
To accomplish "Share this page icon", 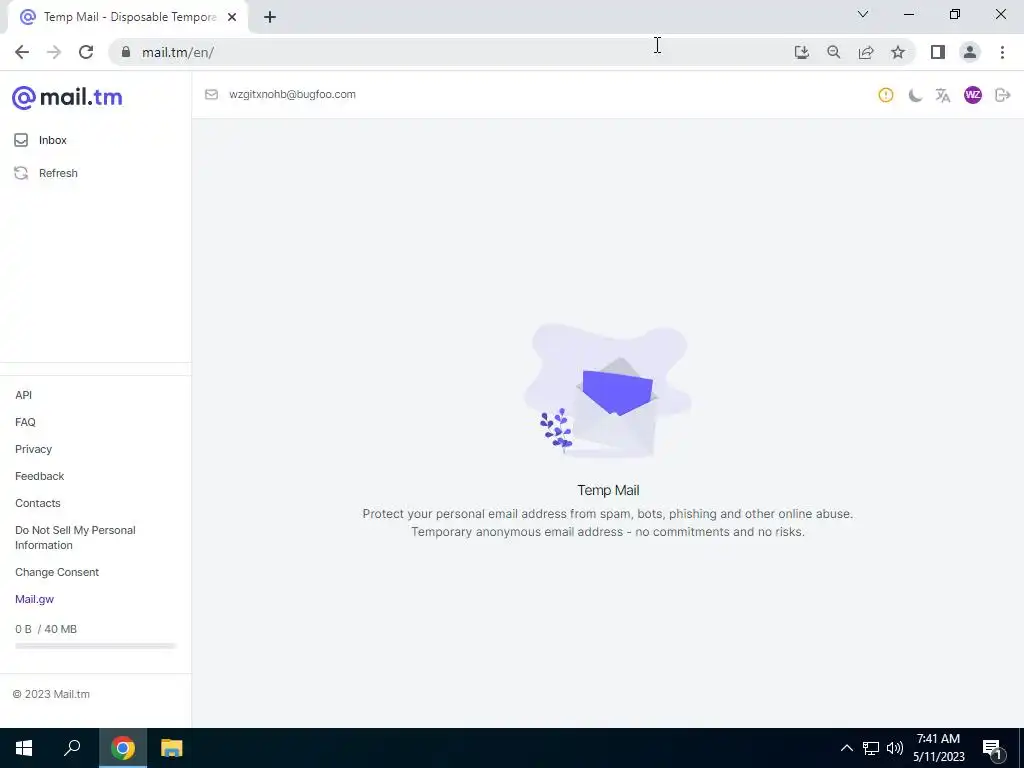I will [866, 52].
